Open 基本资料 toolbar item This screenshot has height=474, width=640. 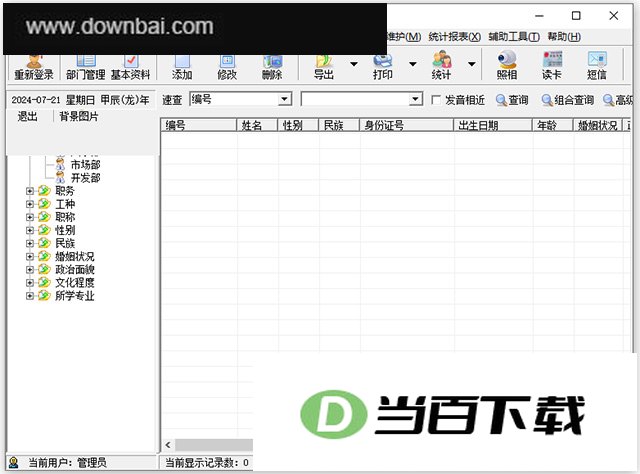tap(131, 68)
